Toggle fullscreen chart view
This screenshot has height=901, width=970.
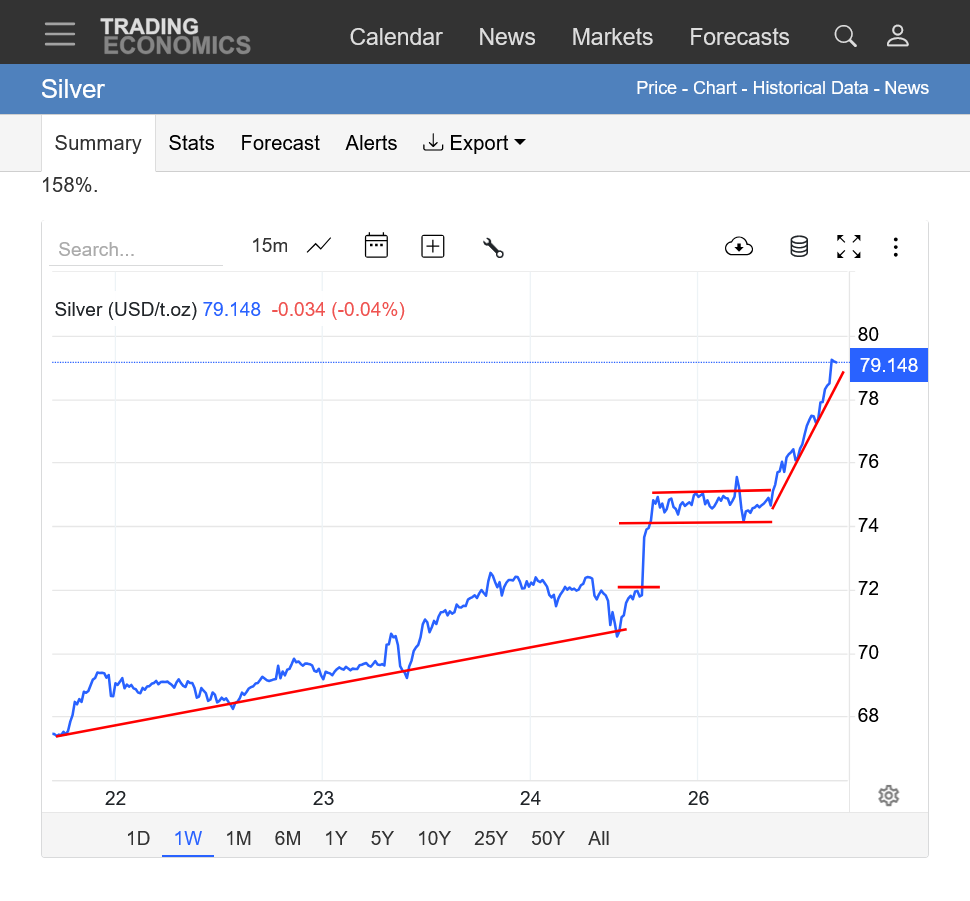click(848, 246)
